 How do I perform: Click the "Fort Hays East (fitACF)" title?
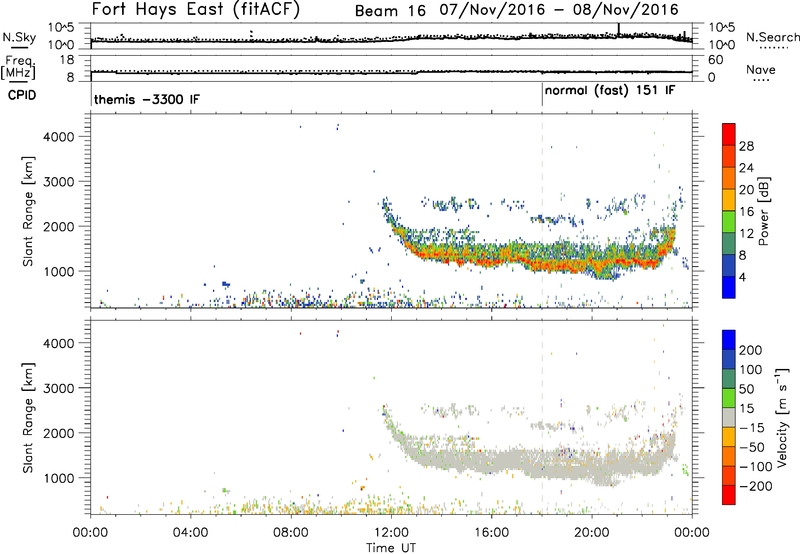[x=195, y=10]
